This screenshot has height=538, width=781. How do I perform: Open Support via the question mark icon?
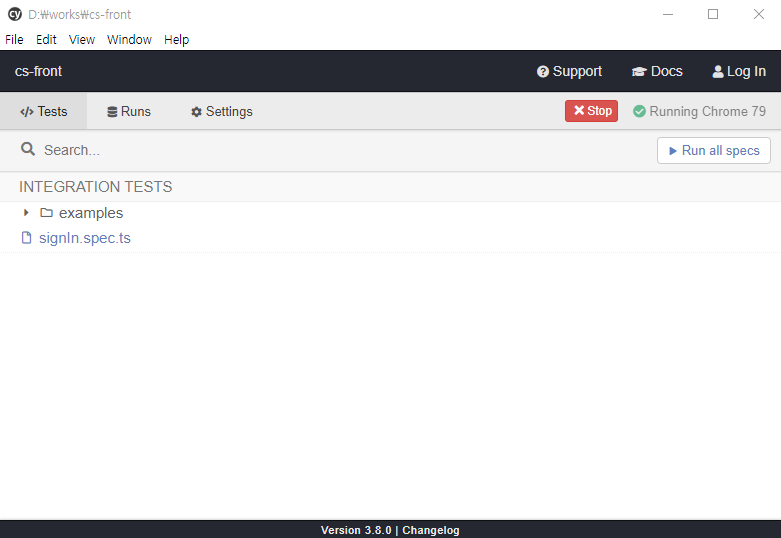pos(543,72)
